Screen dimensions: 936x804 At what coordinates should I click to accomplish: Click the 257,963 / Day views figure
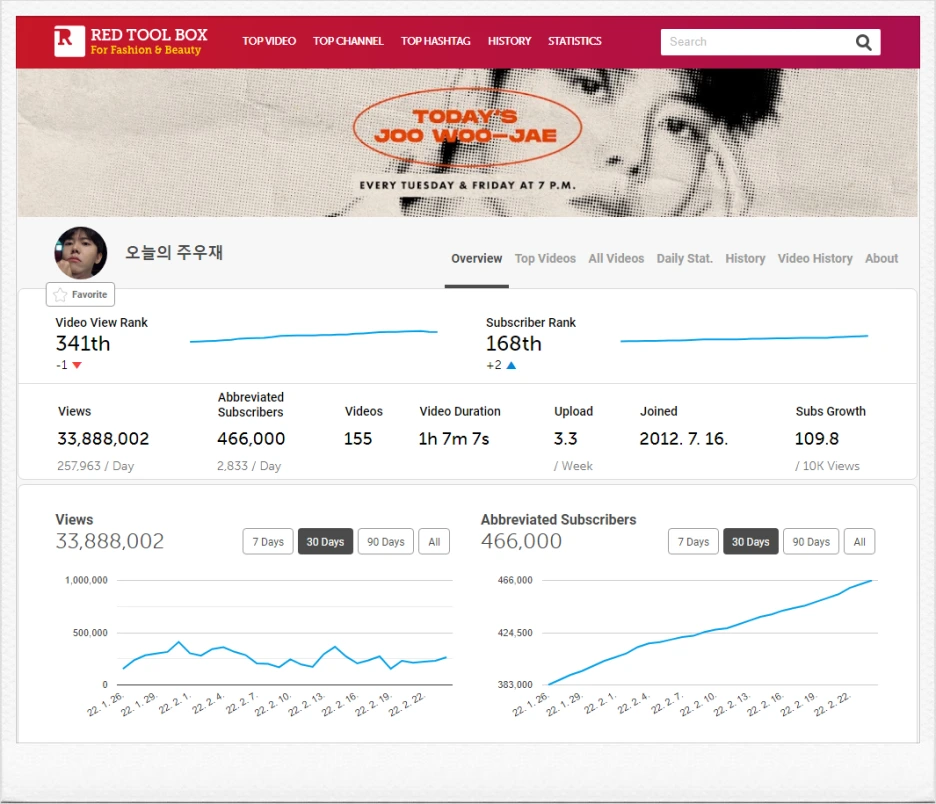point(96,466)
